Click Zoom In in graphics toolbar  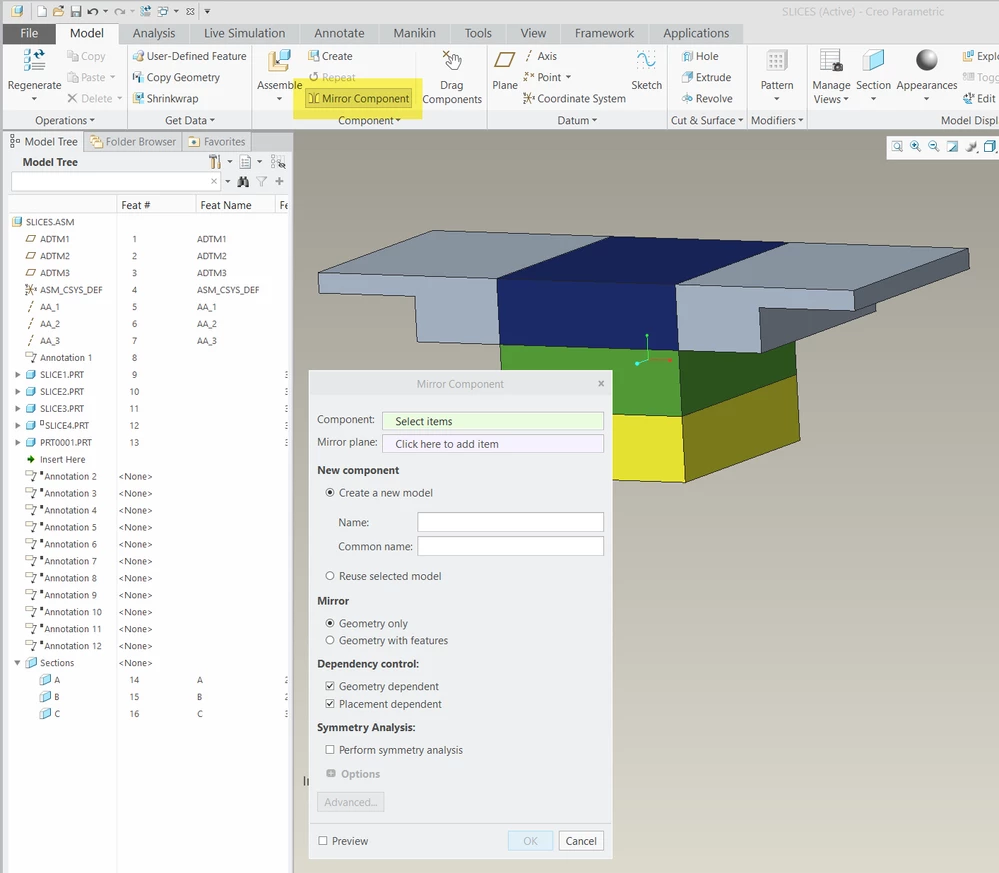point(915,147)
